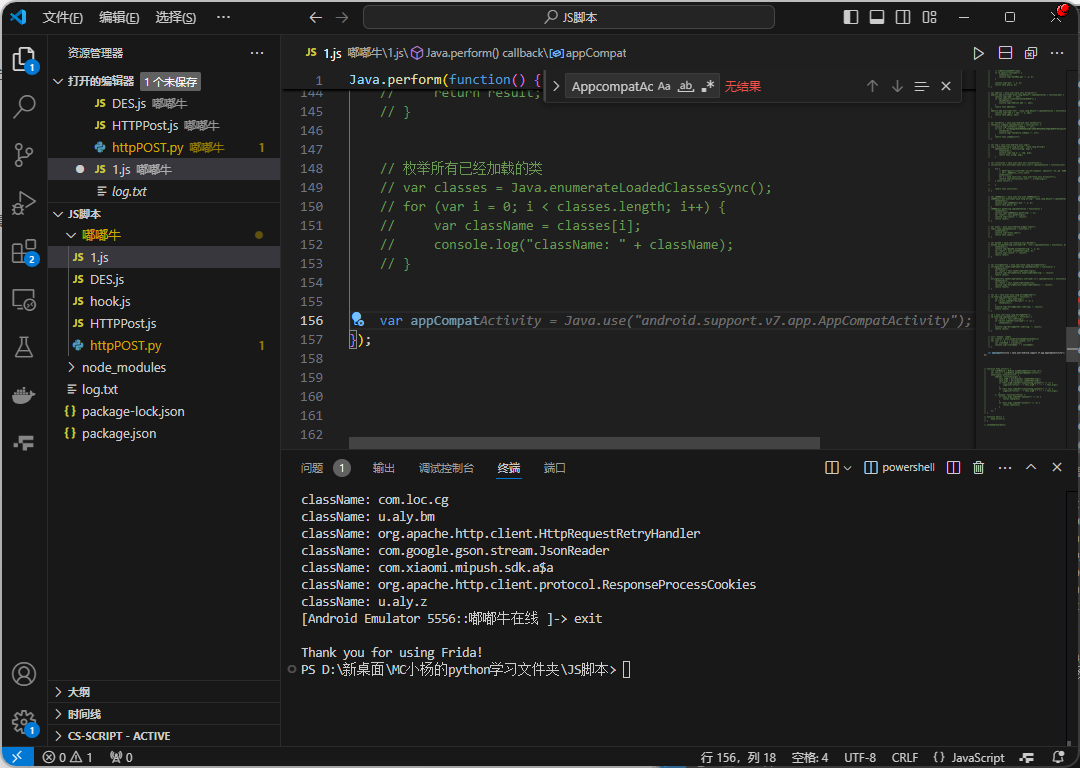
Task: Open the Search view in activity bar
Action: click(24, 106)
